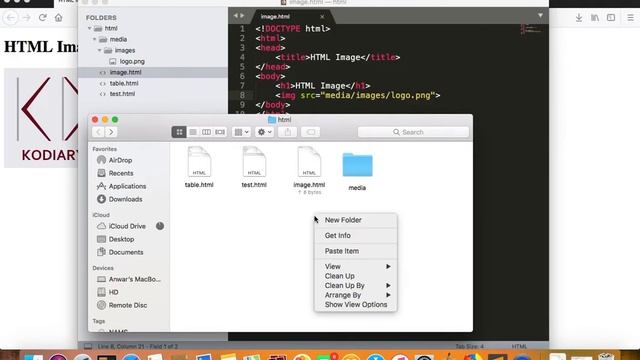Open the Arrange By submenu
This screenshot has width=640, height=360.
(356, 295)
